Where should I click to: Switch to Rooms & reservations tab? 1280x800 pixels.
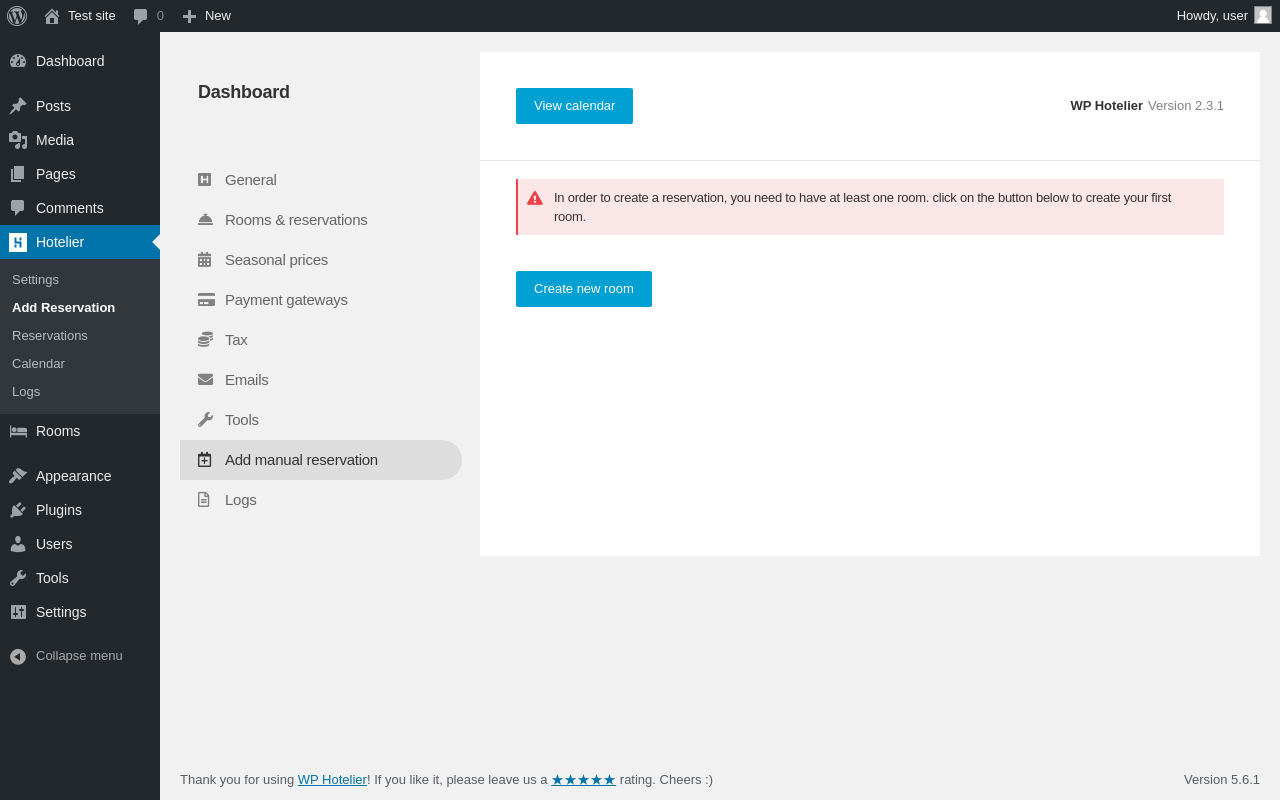click(296, 220)
